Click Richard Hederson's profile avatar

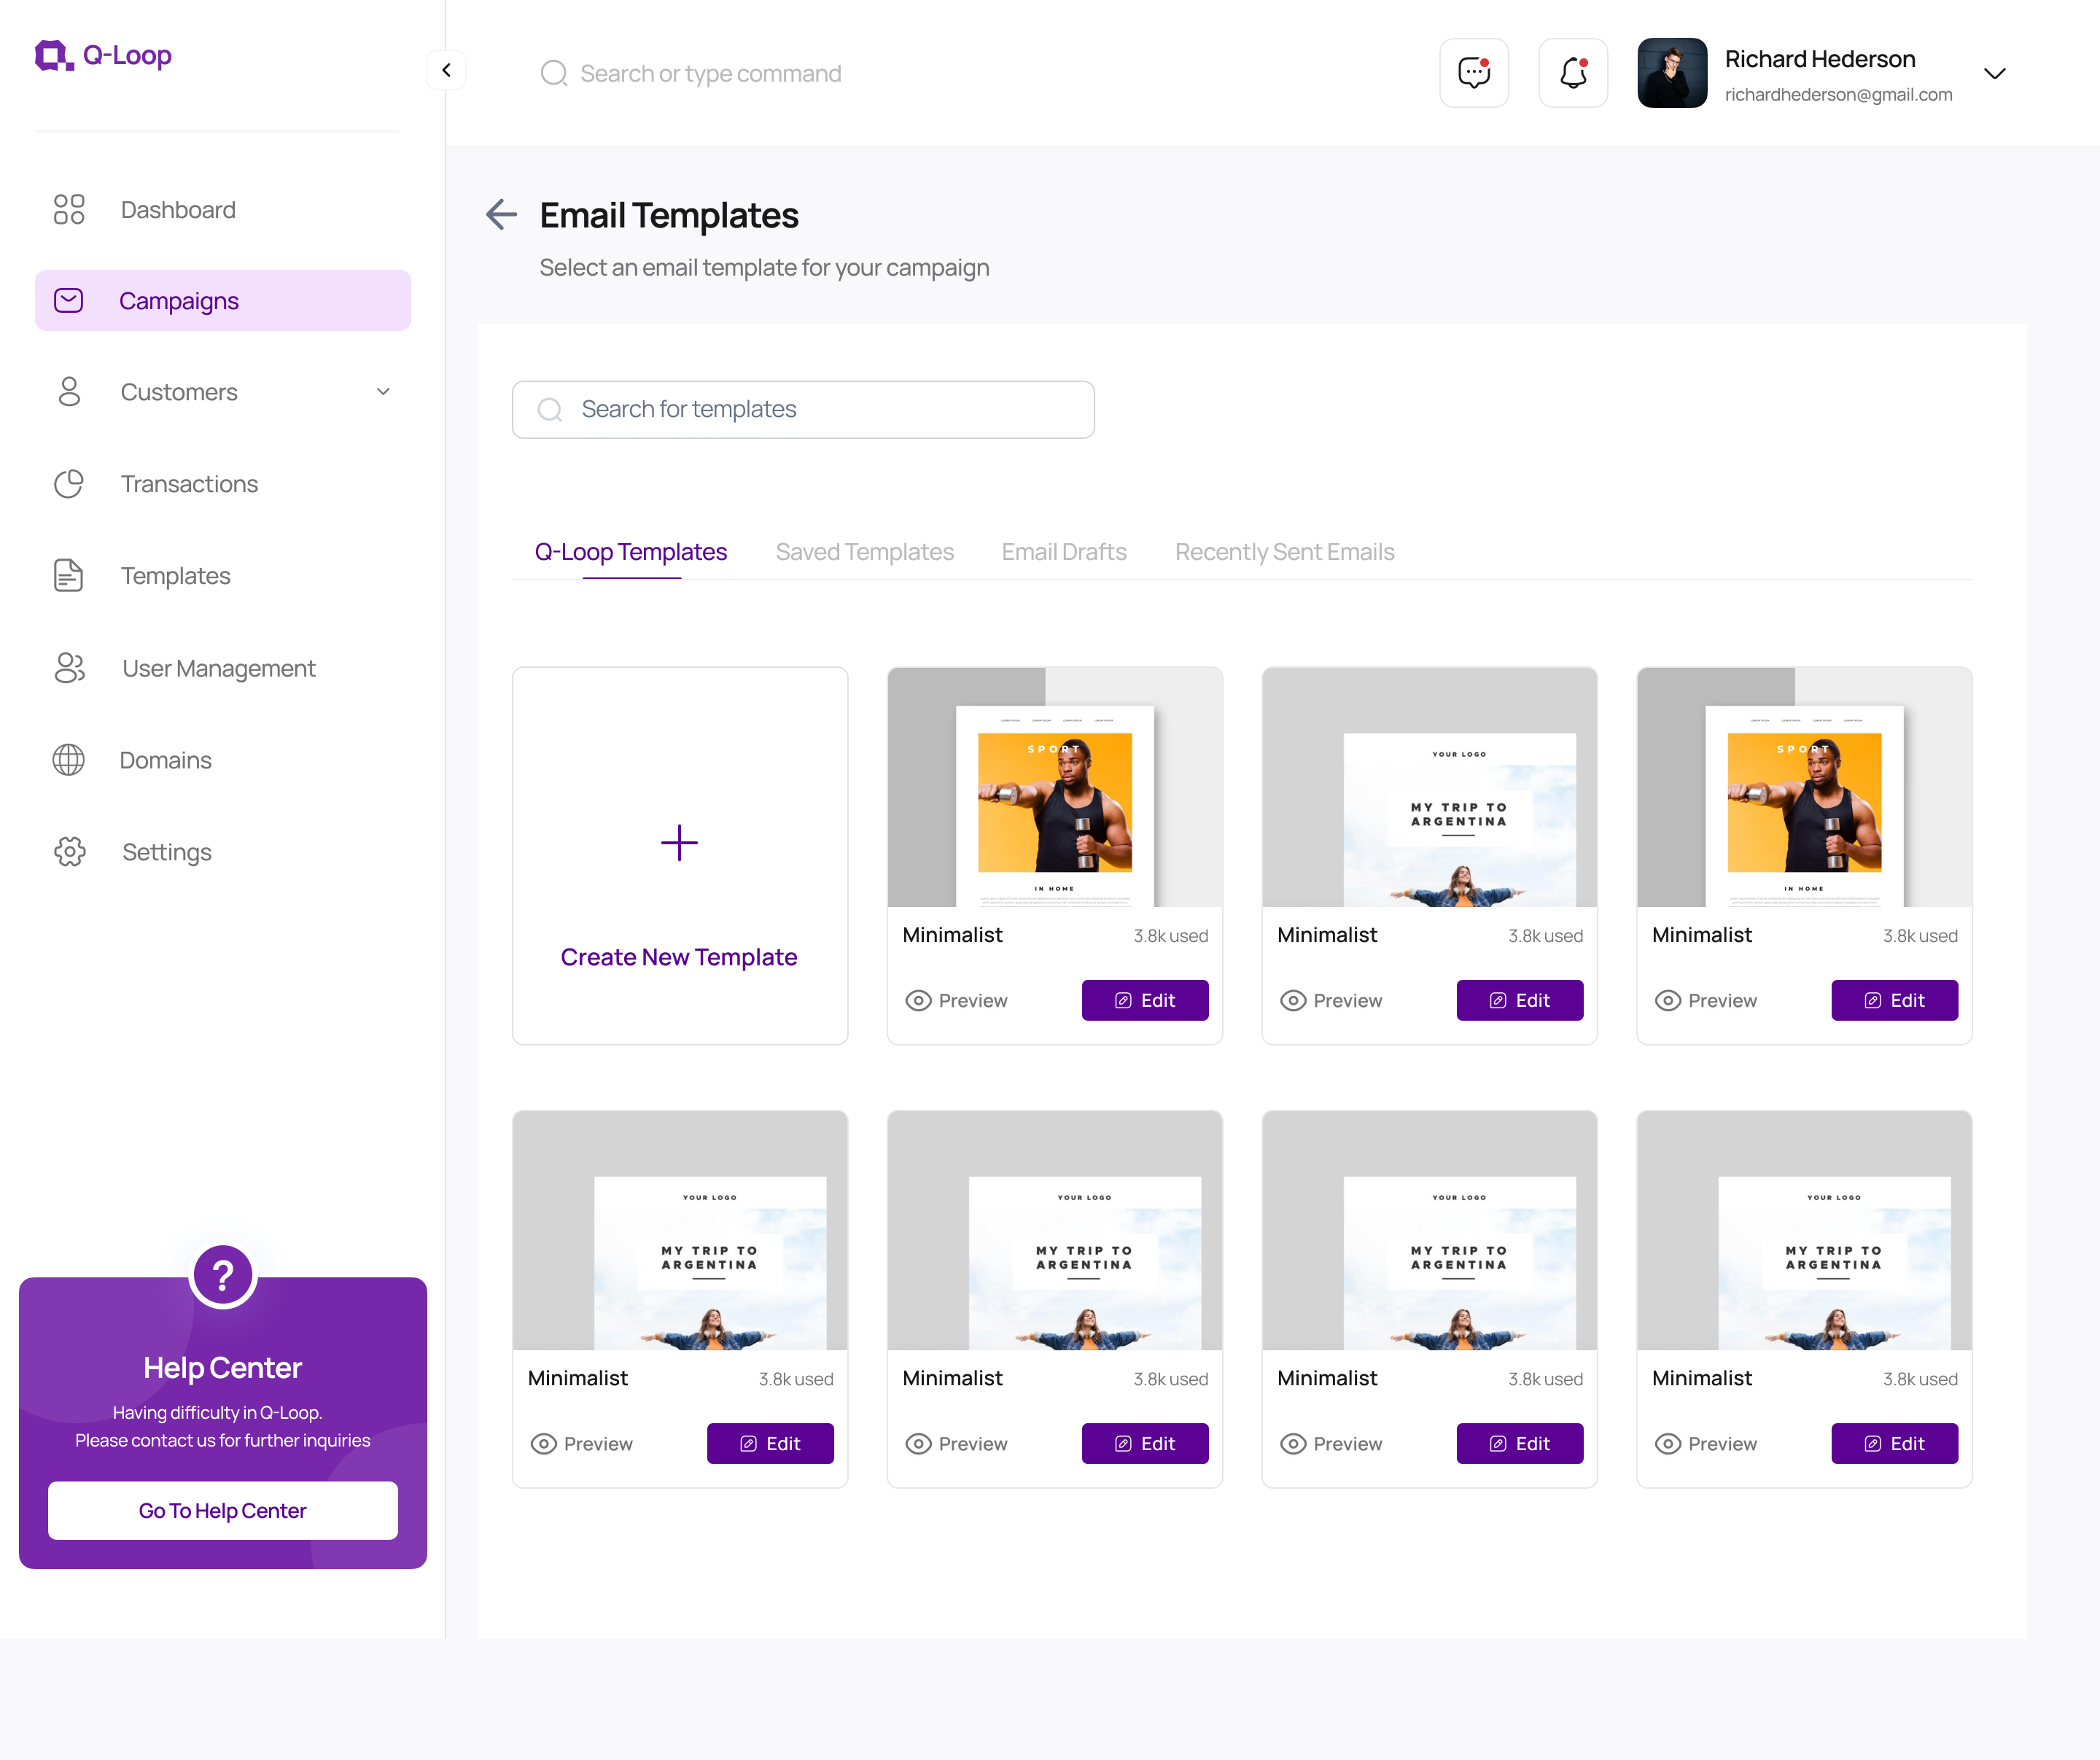(x=1672, y=73)
